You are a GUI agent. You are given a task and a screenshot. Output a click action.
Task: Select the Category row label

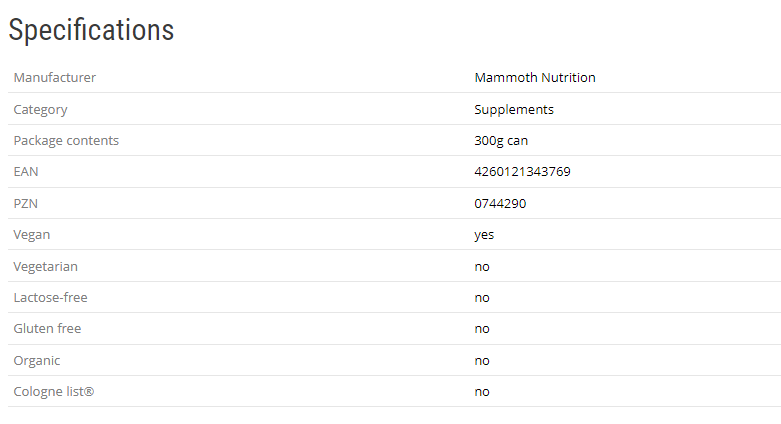pyautogui.click(x=41, y=109)
